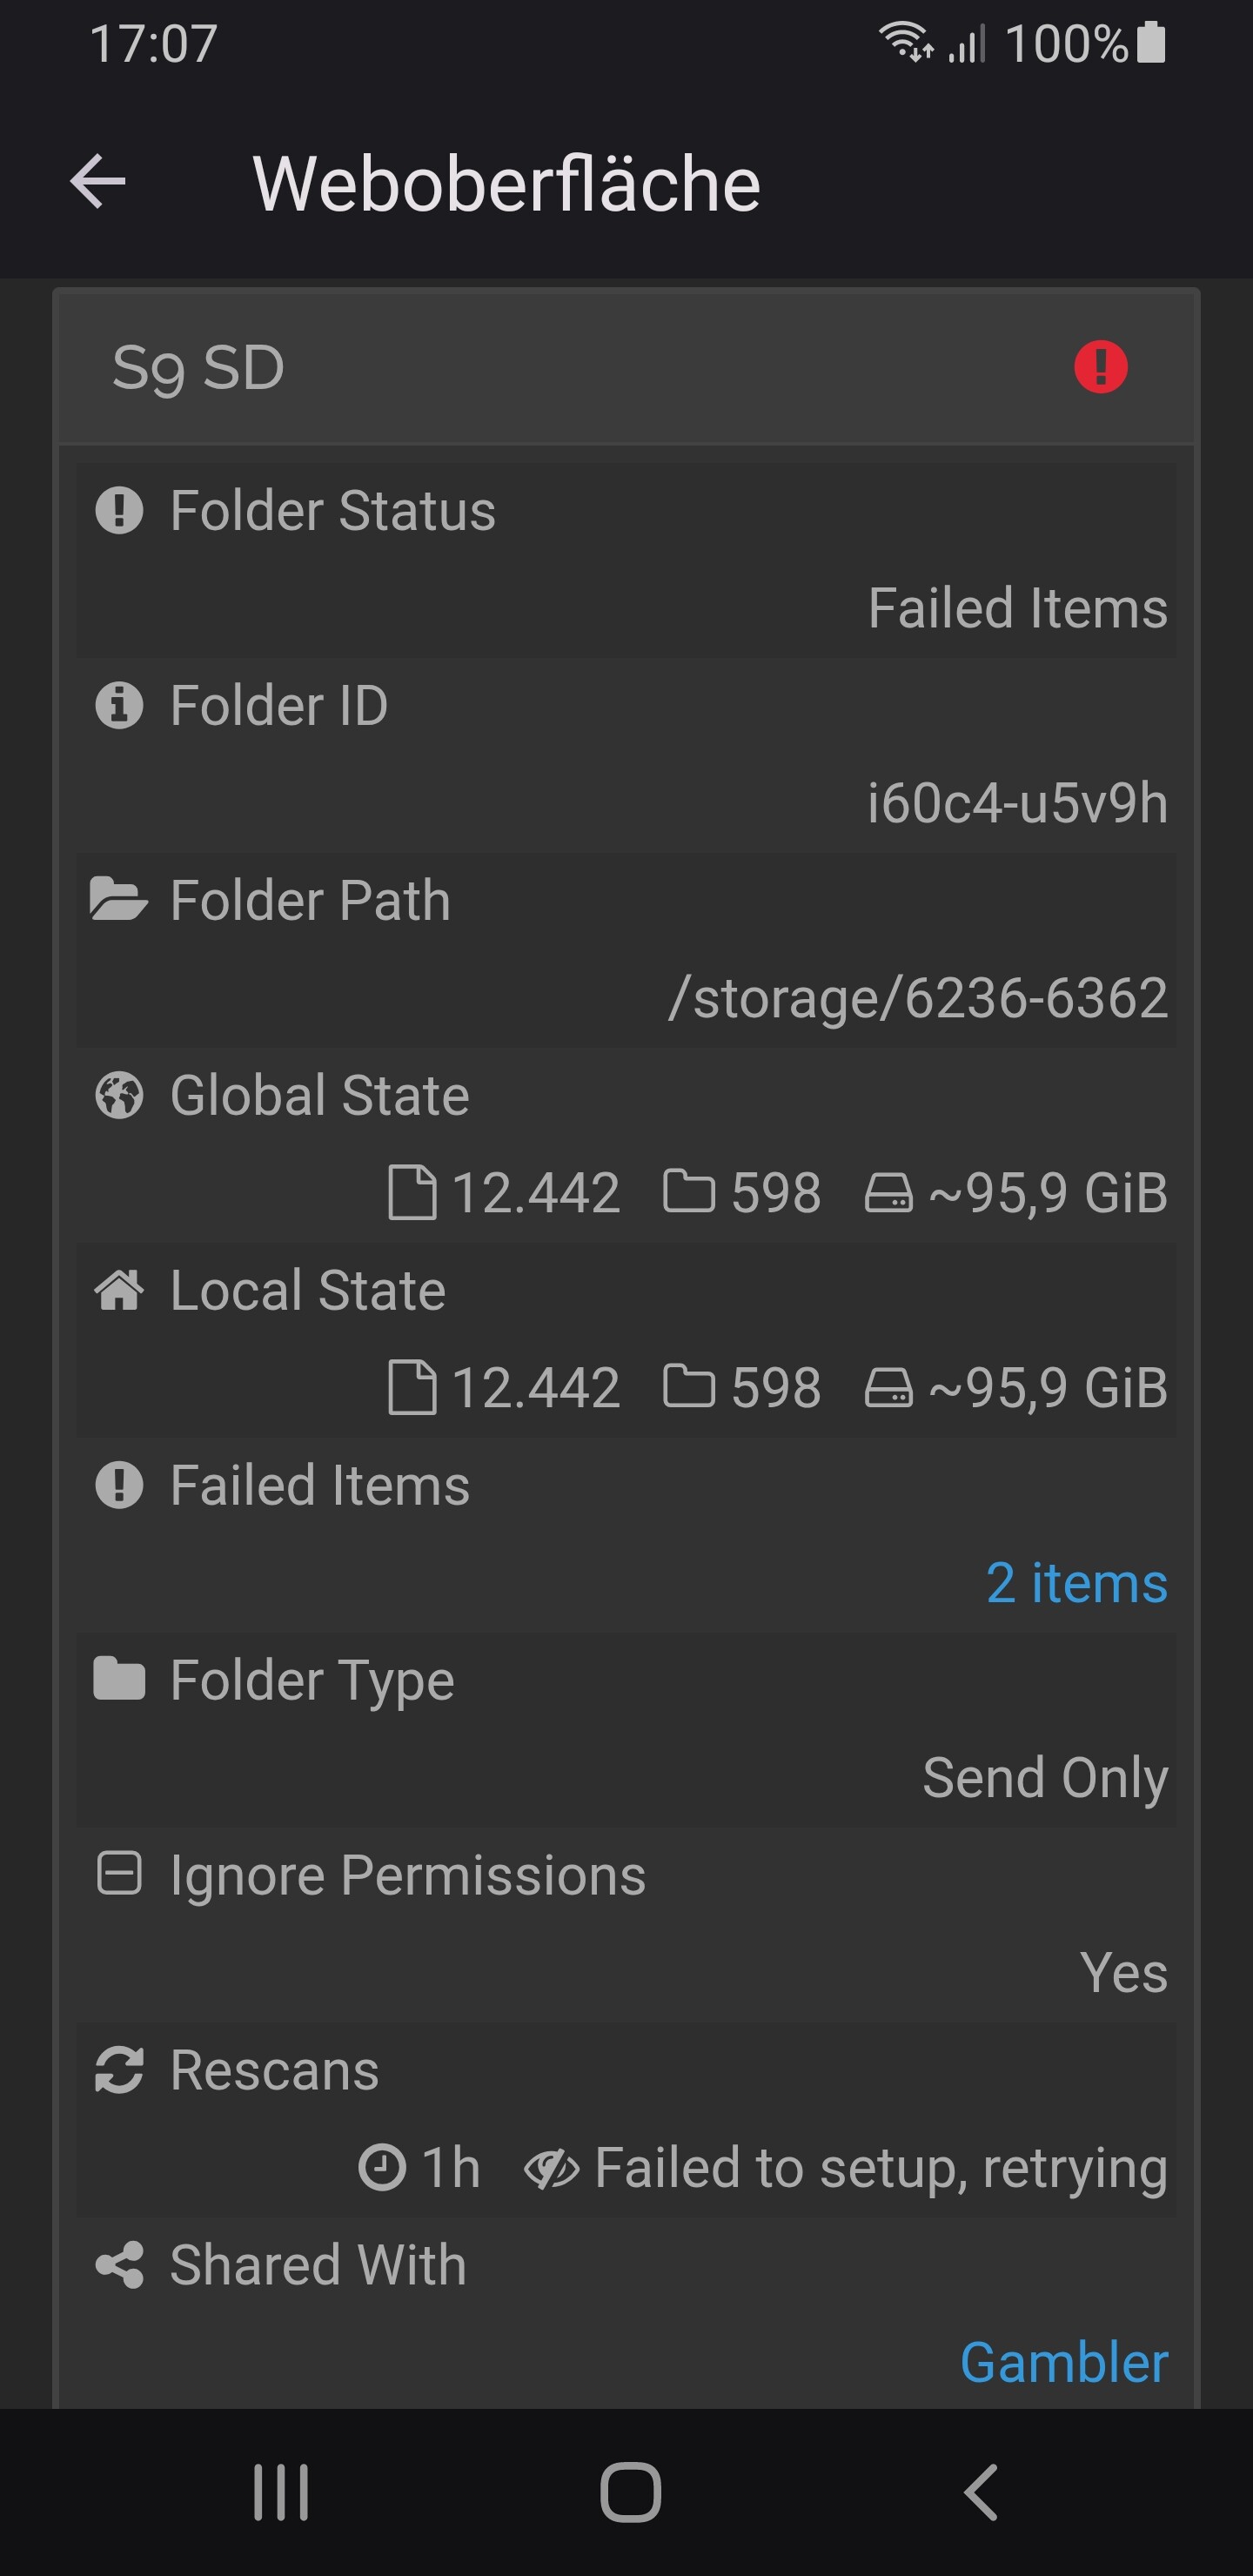1253x2576 pixels.
Task: Click the share icon by Shared With
Action: coord(119,2264)
